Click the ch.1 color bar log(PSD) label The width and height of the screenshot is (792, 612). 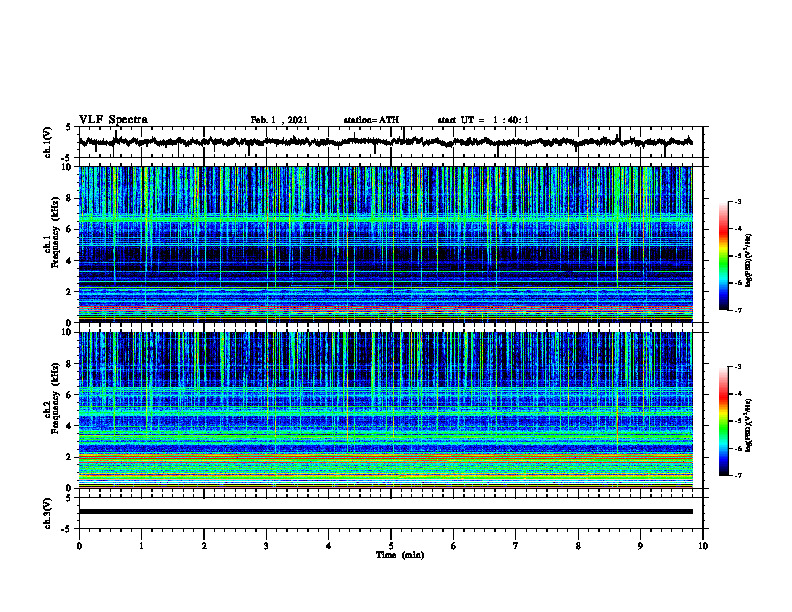749,260
